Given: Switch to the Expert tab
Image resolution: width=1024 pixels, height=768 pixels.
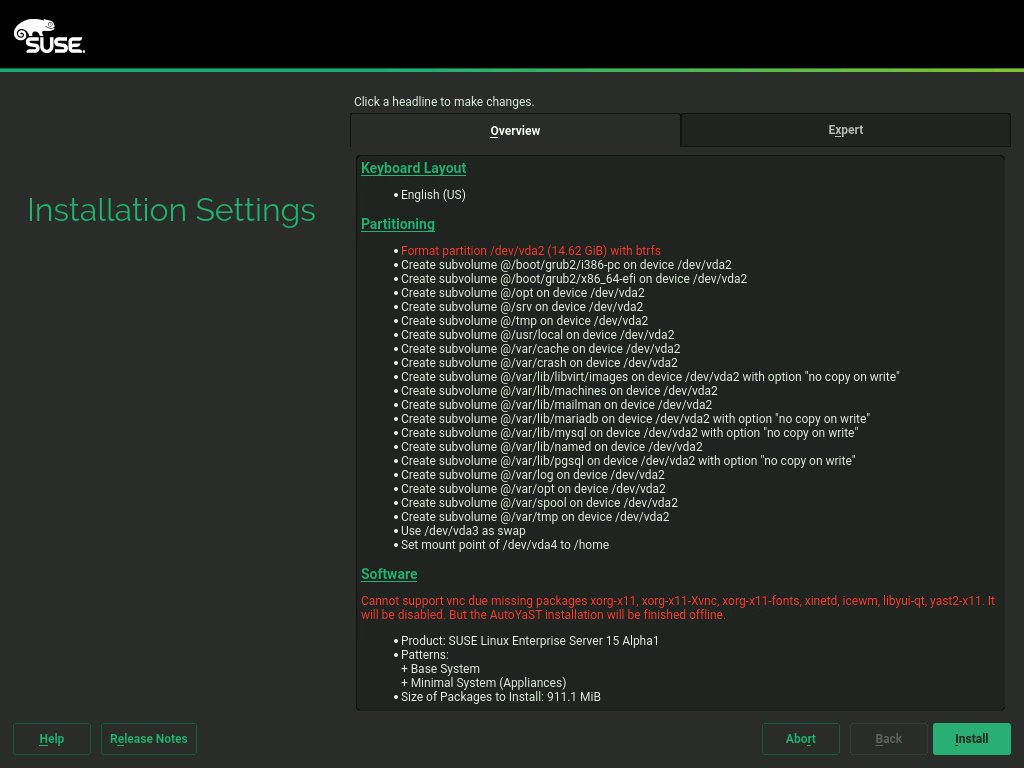Looking at the screenshot, I should tap(845, 130).
